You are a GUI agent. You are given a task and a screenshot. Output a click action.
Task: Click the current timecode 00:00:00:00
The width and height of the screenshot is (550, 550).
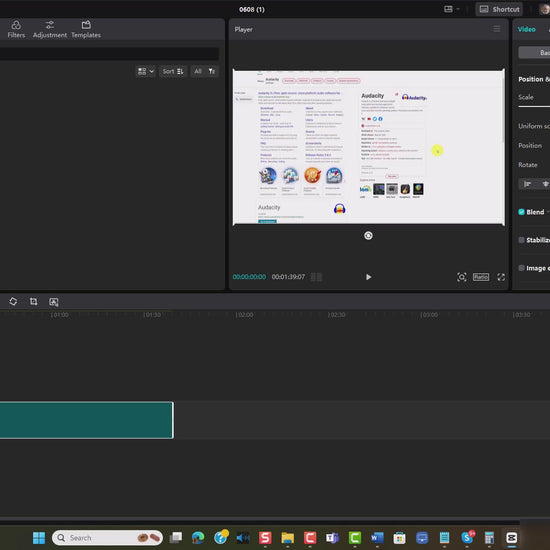249,277
